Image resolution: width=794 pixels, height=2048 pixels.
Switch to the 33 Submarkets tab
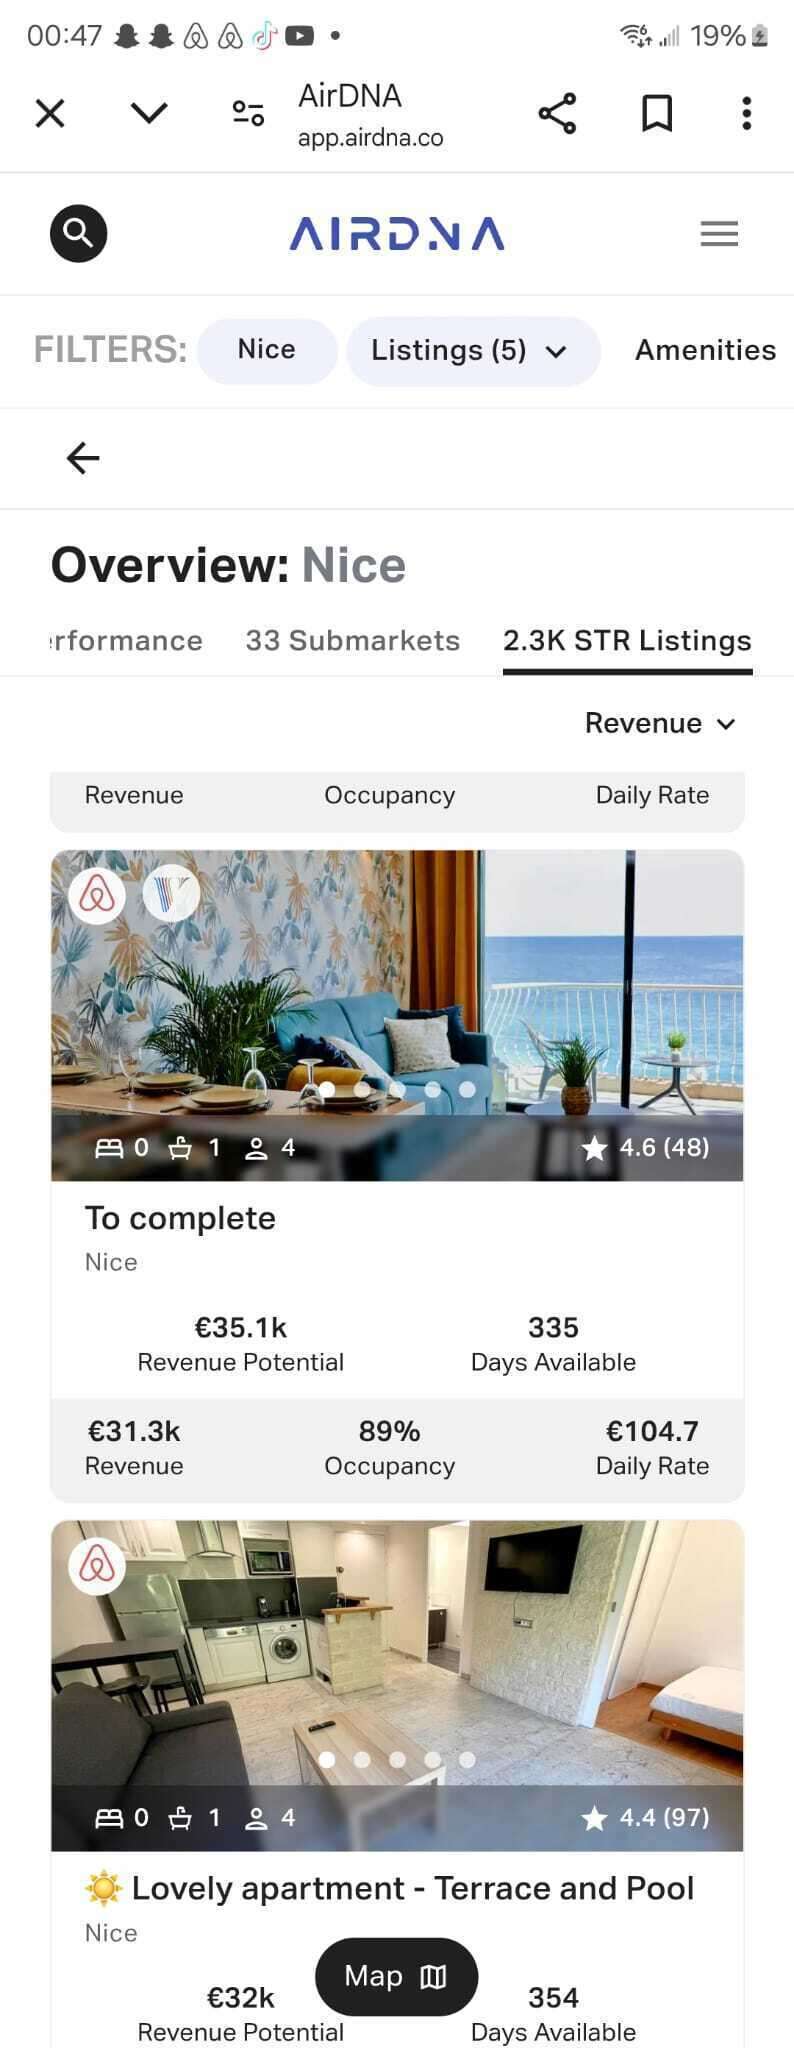point(352,641)
